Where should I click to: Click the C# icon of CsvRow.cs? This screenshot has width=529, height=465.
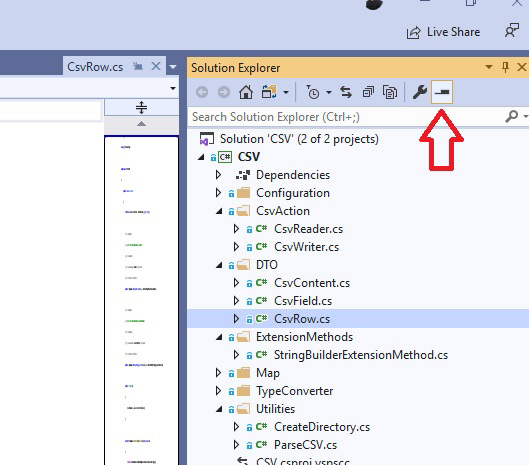(261, 318)
